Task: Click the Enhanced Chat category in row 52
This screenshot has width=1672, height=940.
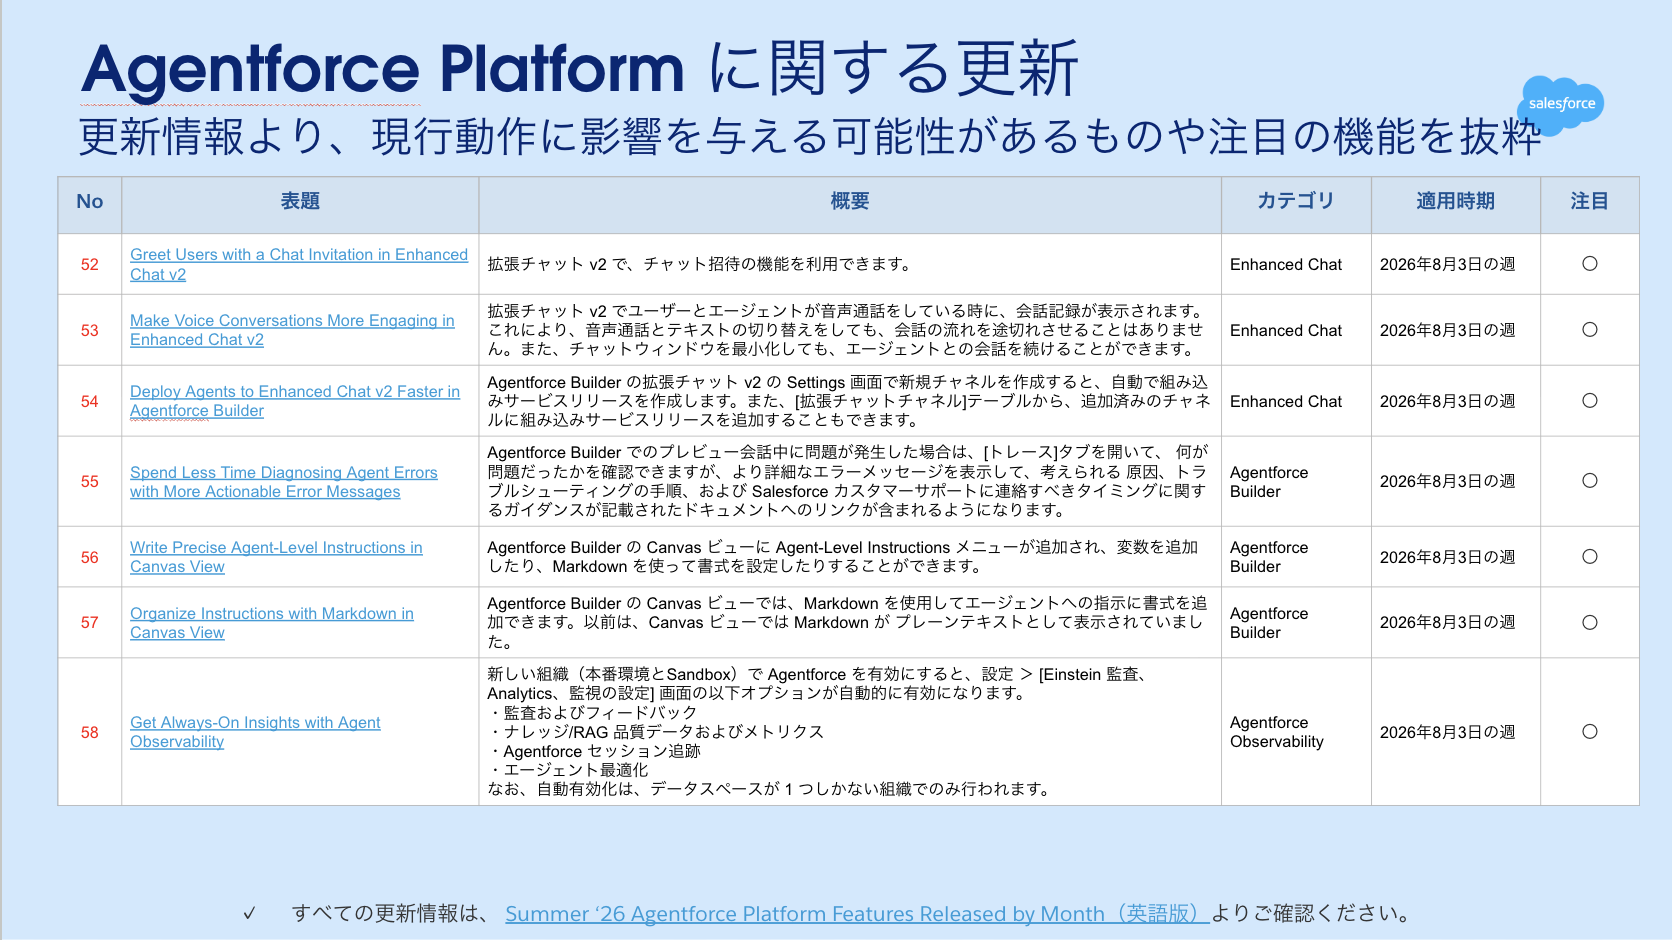Action: 1286,264
